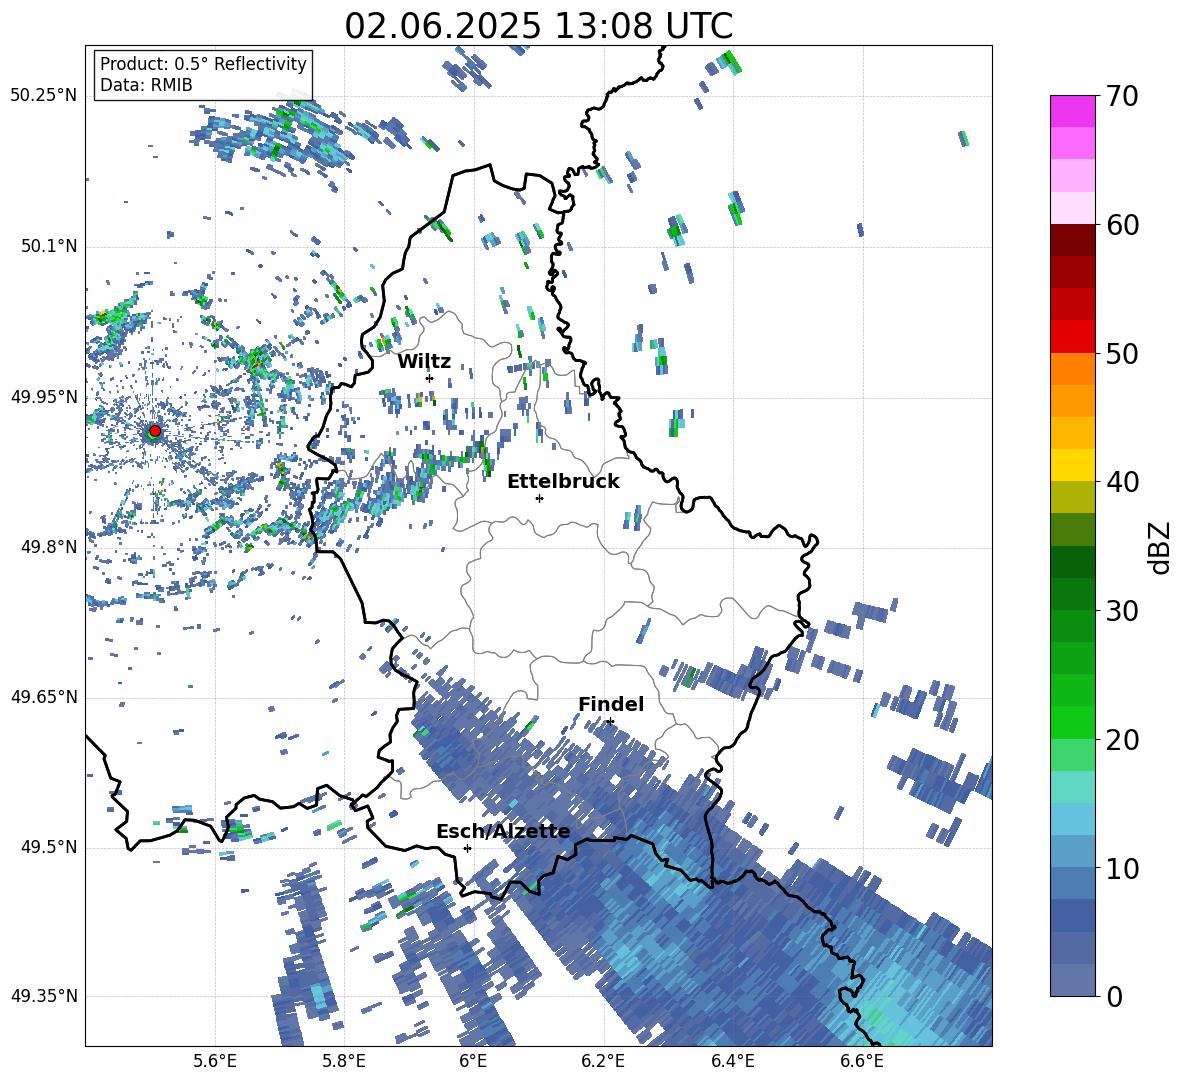Click the 49.95°N latitude label

[44, 397]
